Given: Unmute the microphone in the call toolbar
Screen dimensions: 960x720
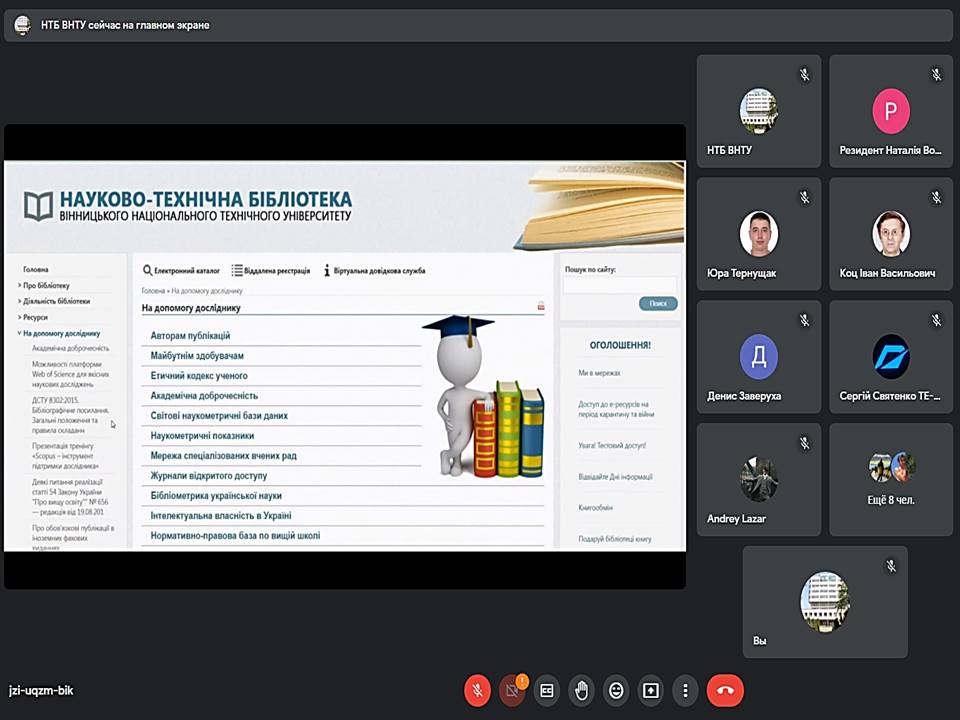Looking at the screenshot, I should [478, 691].
